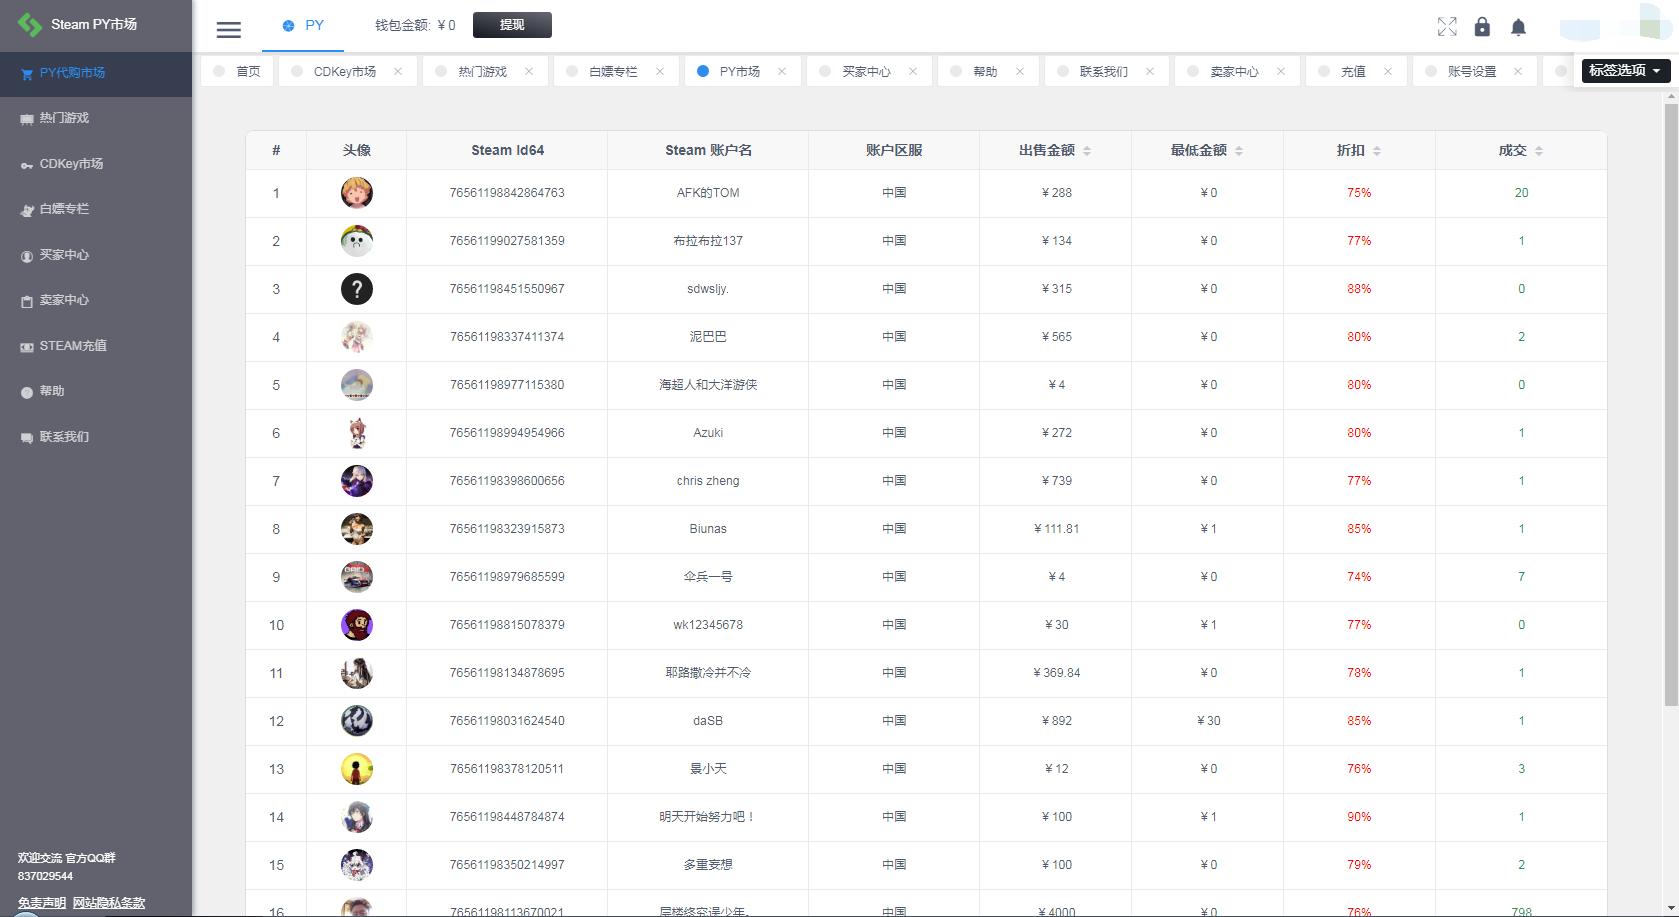This screenshot has height=917, width=1679.
Task: Open the 网站隐私条款 link
Action: [108, 902]
